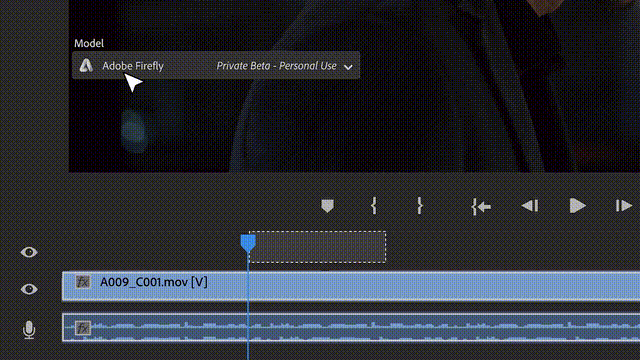Click the blue playhead marker
640x360 pixels.
click(248, 242)
